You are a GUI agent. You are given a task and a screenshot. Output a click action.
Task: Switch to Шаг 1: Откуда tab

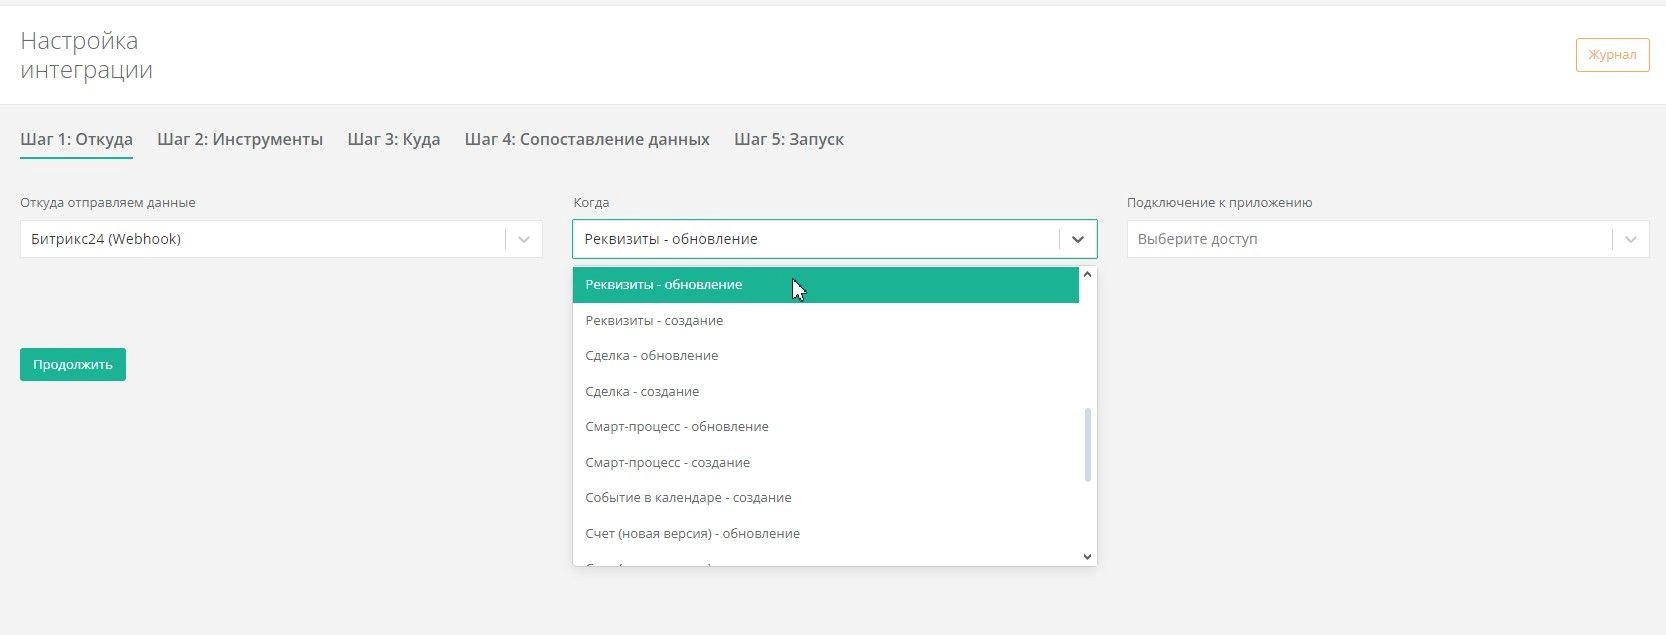pos(76,139)
